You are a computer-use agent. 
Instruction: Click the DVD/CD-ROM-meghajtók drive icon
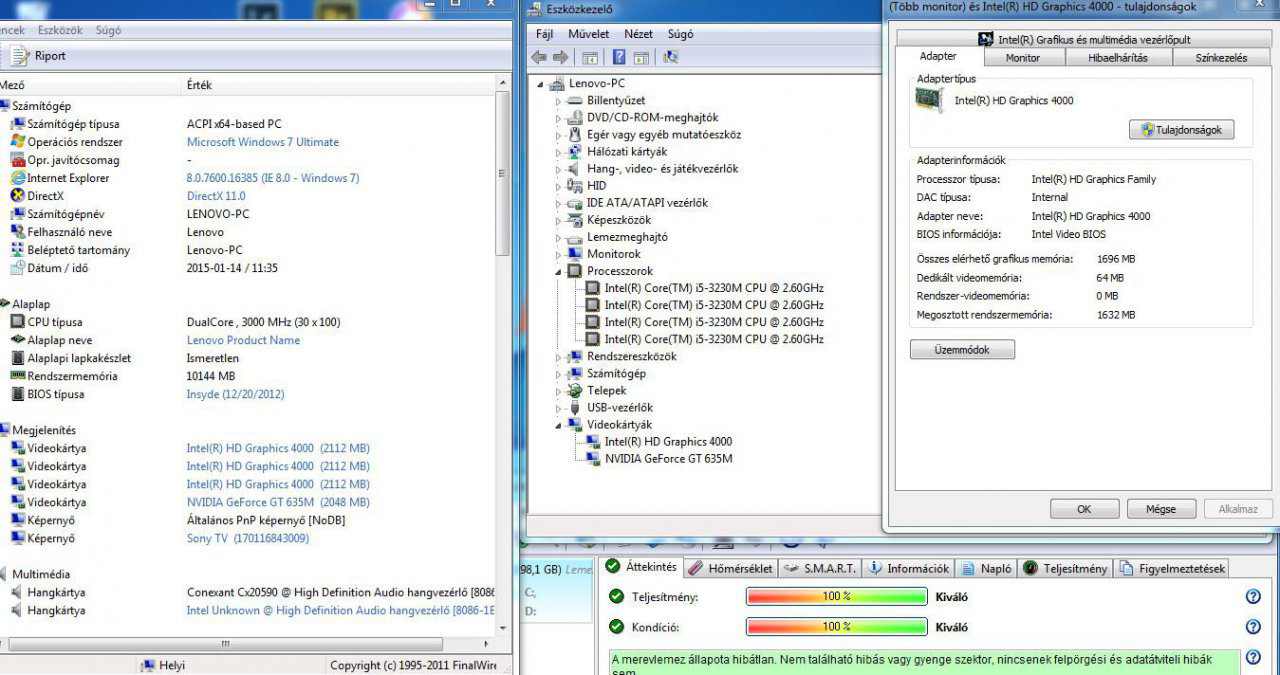coord(575,118)
